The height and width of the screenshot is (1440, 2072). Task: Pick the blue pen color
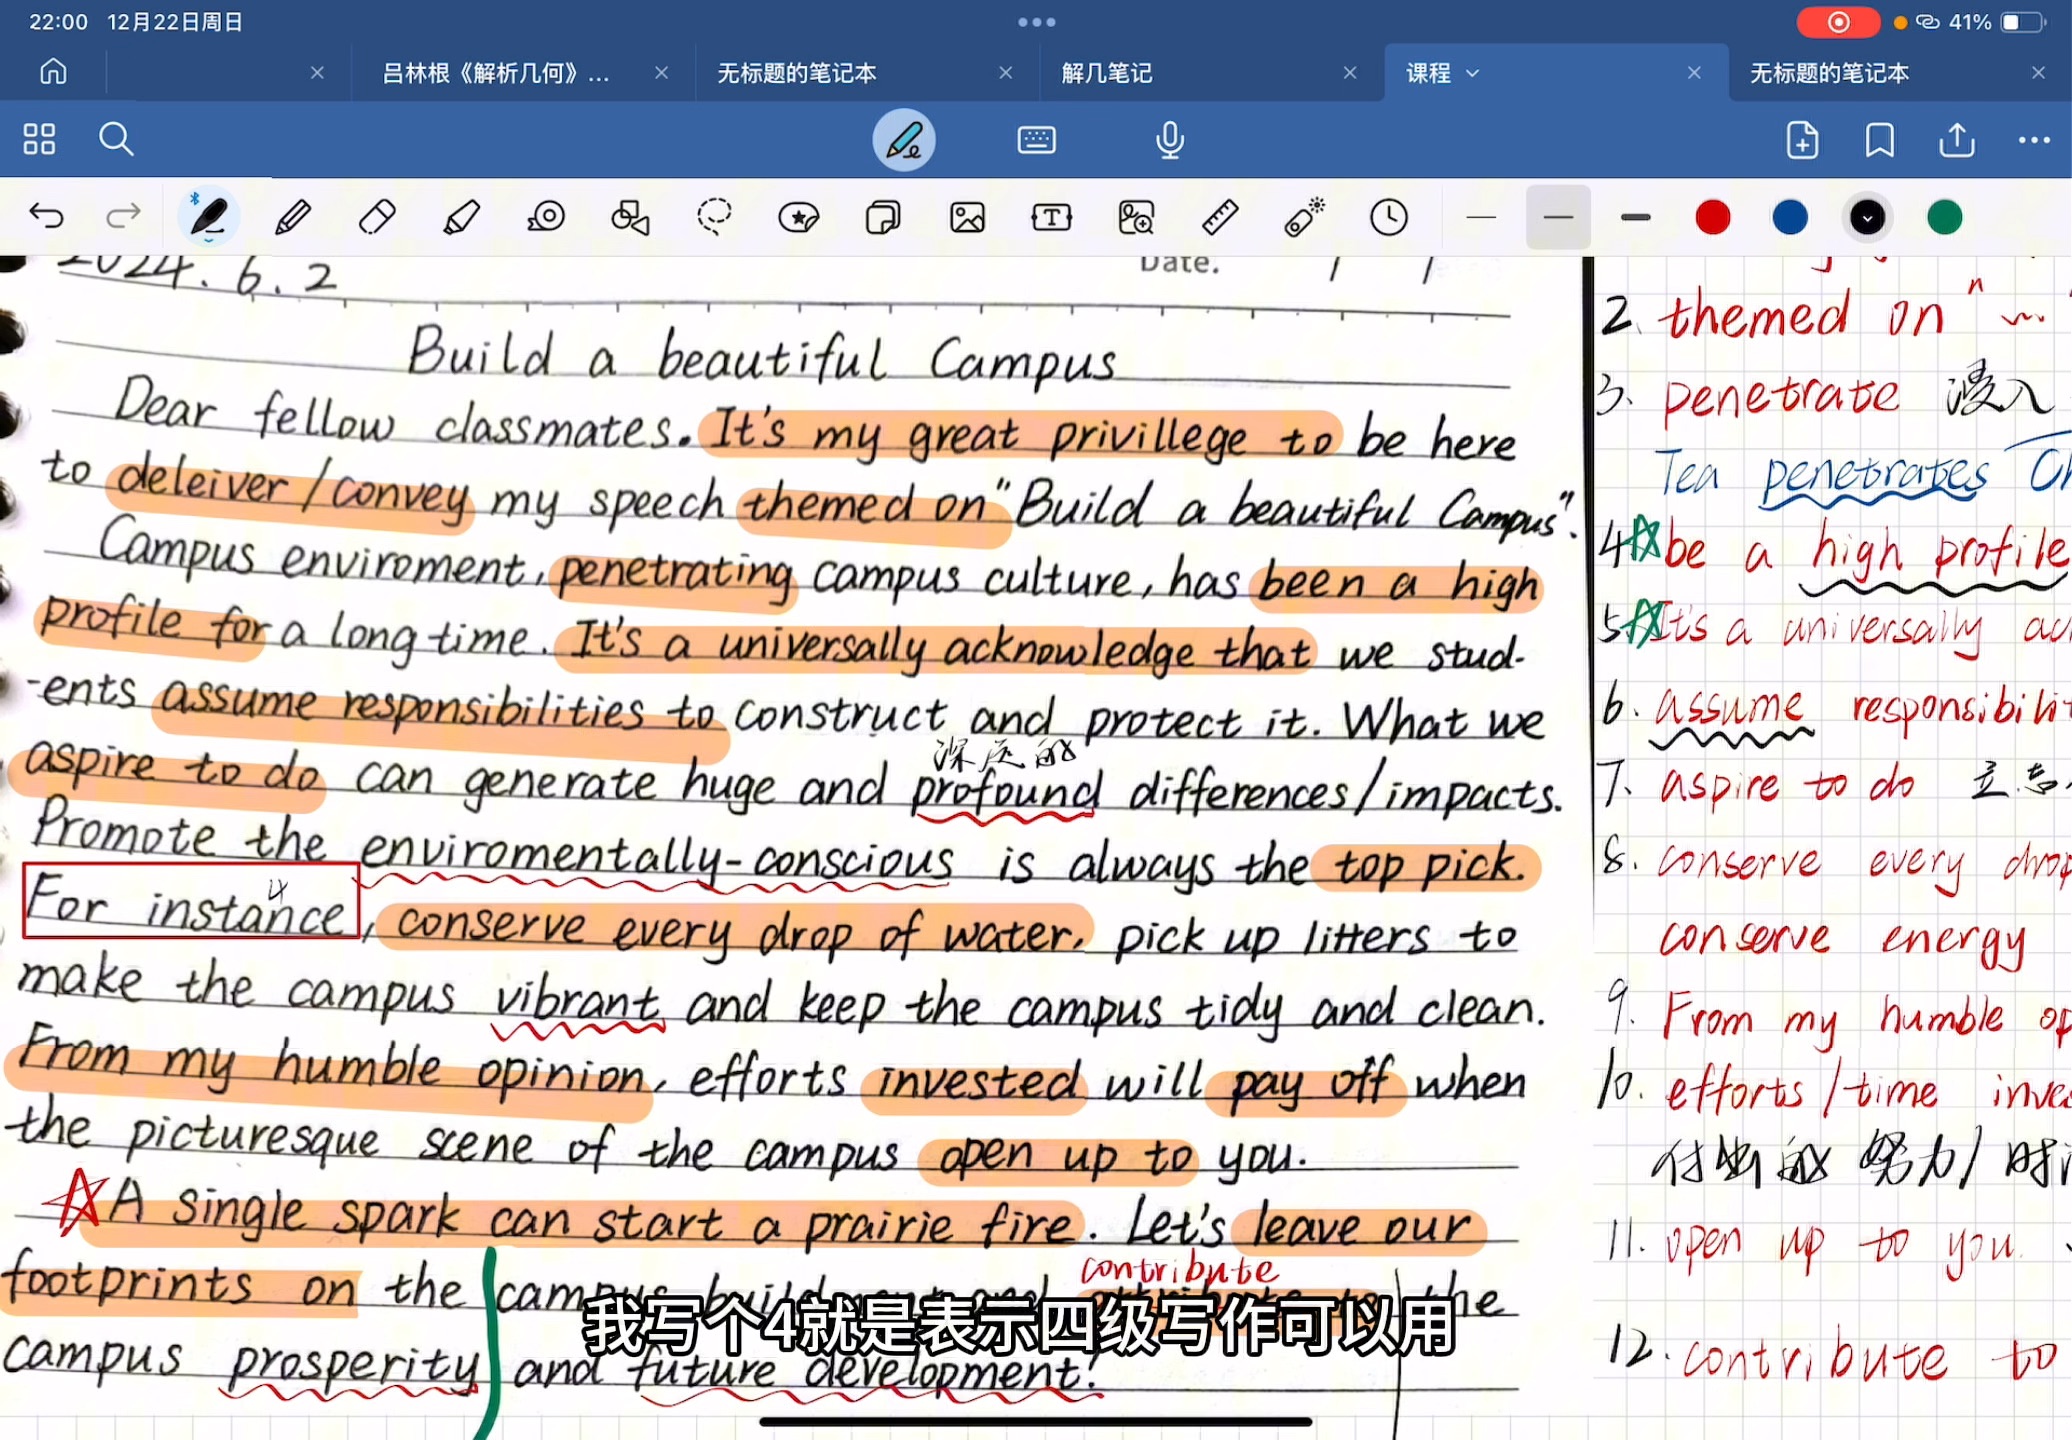click(x=1790, y=217)
